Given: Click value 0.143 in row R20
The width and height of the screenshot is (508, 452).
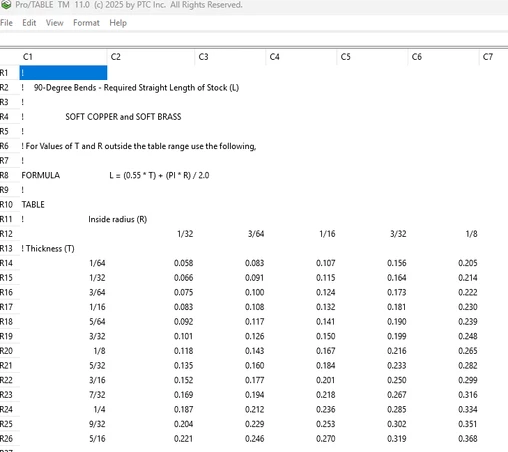Looking at the screenshot, I should coord(254,351).
